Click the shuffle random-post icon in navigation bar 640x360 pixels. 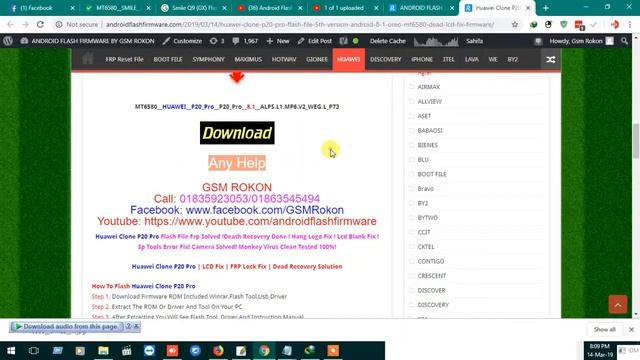coord(551,60)
